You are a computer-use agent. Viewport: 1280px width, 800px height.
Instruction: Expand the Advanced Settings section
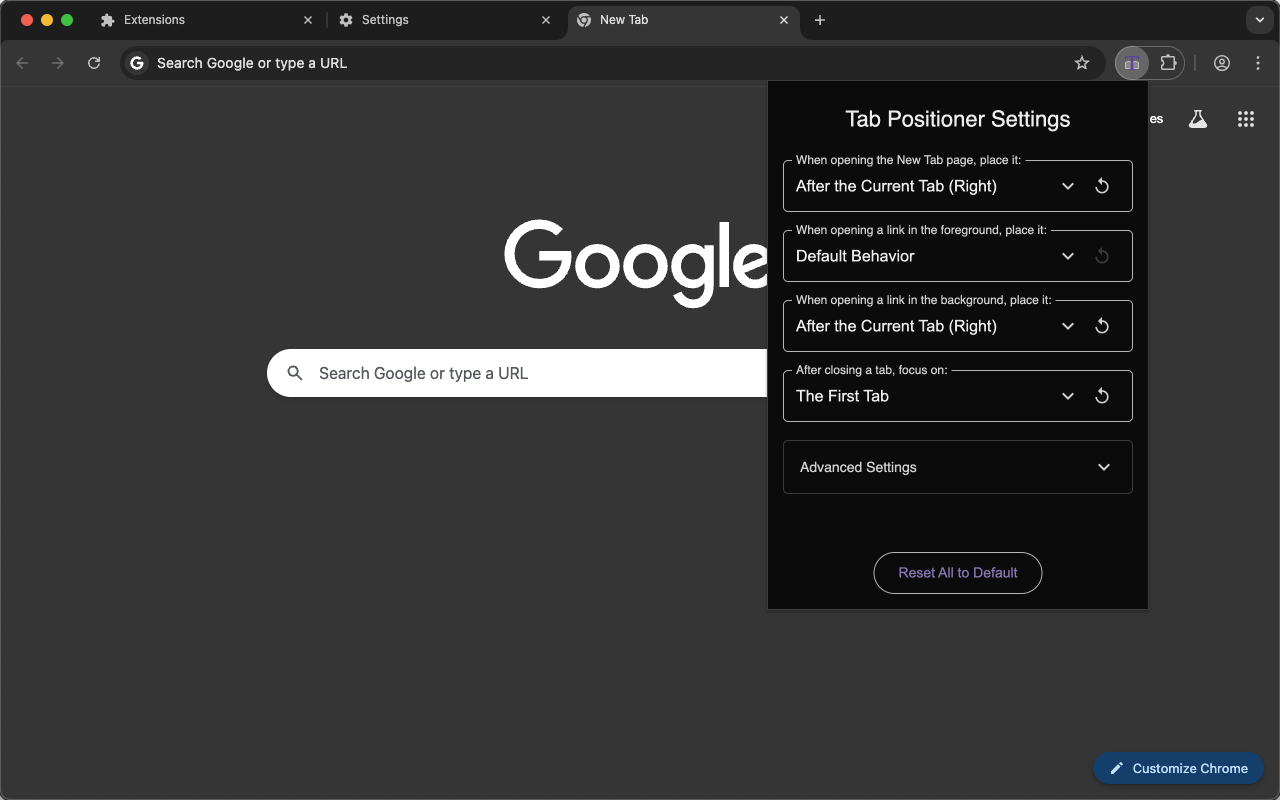coord(957,467)
